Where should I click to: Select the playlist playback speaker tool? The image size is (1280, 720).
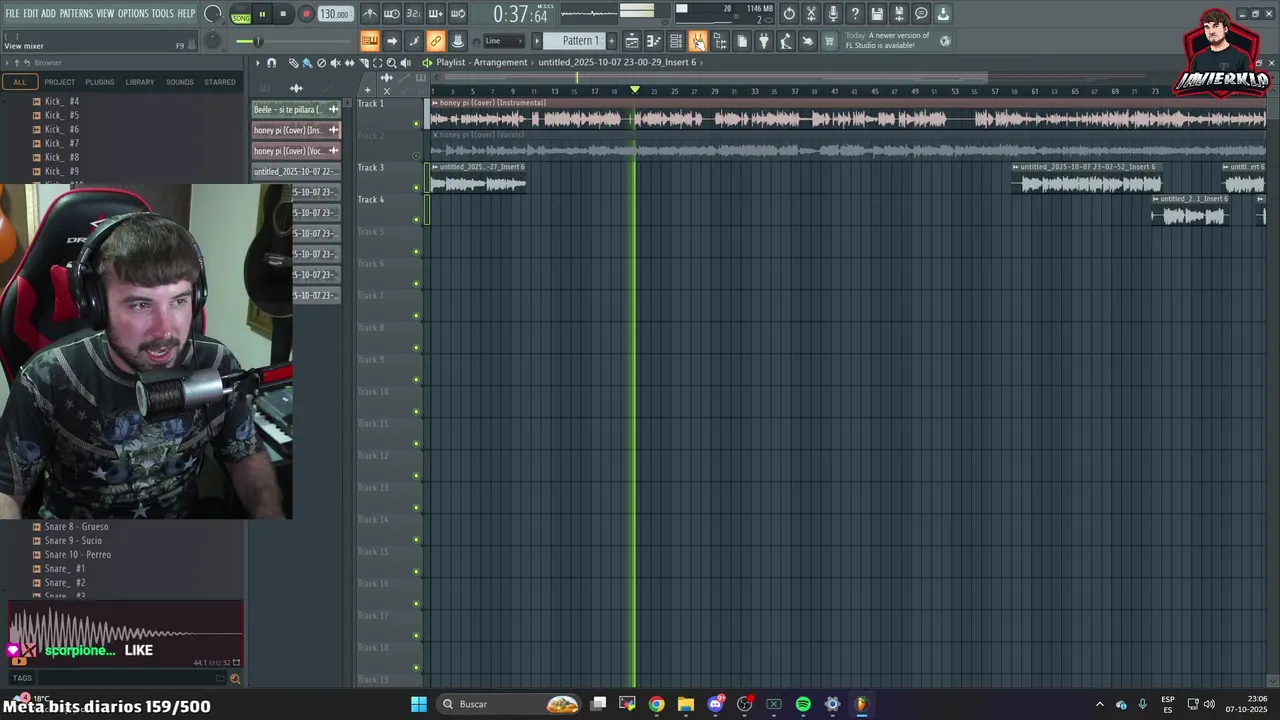(405, 62)
